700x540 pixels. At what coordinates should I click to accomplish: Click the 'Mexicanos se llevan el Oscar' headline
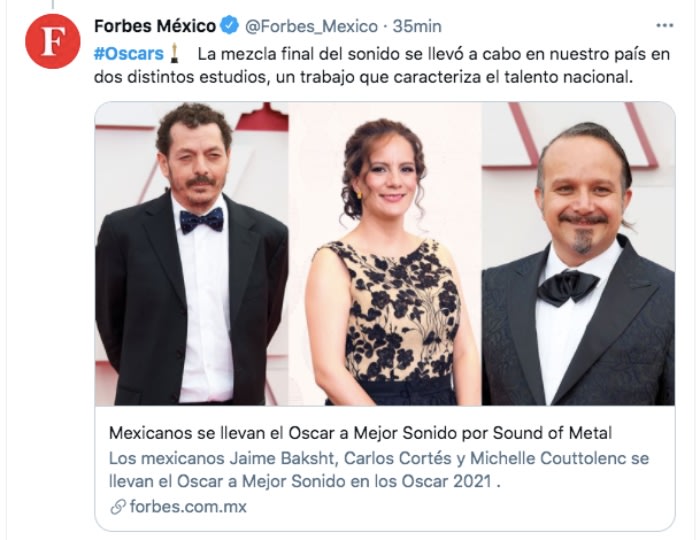(359, 434)
